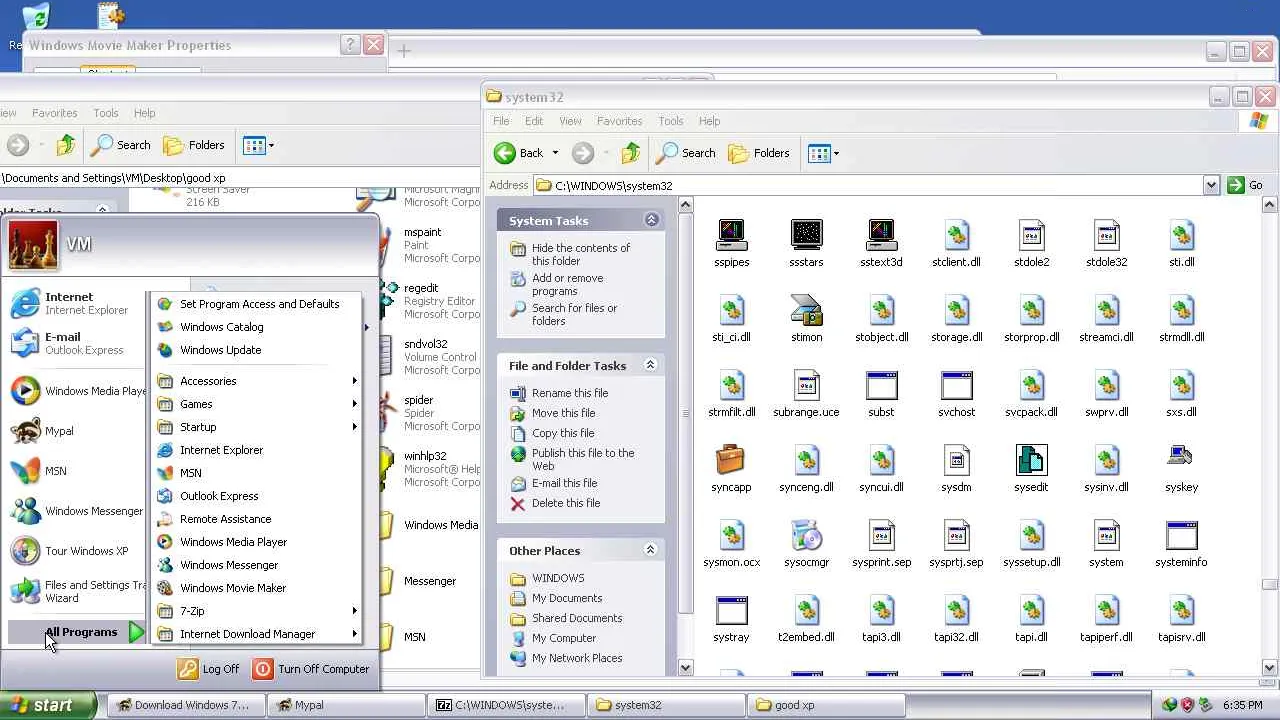Collapse the Other Places panel

(x=650, y=550)
